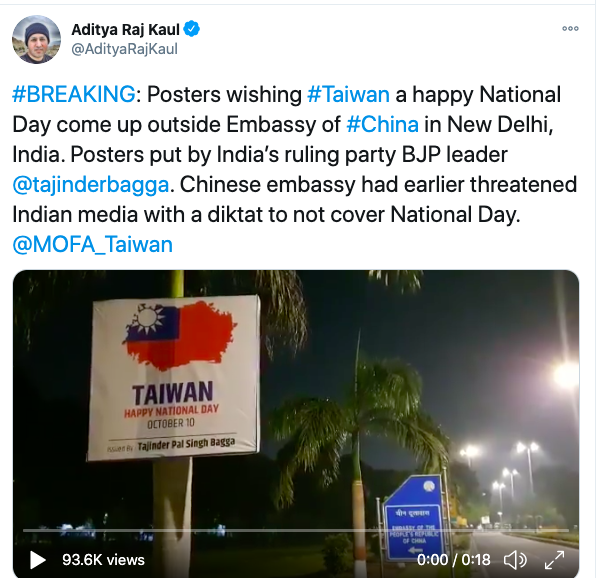Image resolution: width=596 pixels, height=578 pixels.
Task: Expand the video to fullscreen
Action: [x=554, y=560]
